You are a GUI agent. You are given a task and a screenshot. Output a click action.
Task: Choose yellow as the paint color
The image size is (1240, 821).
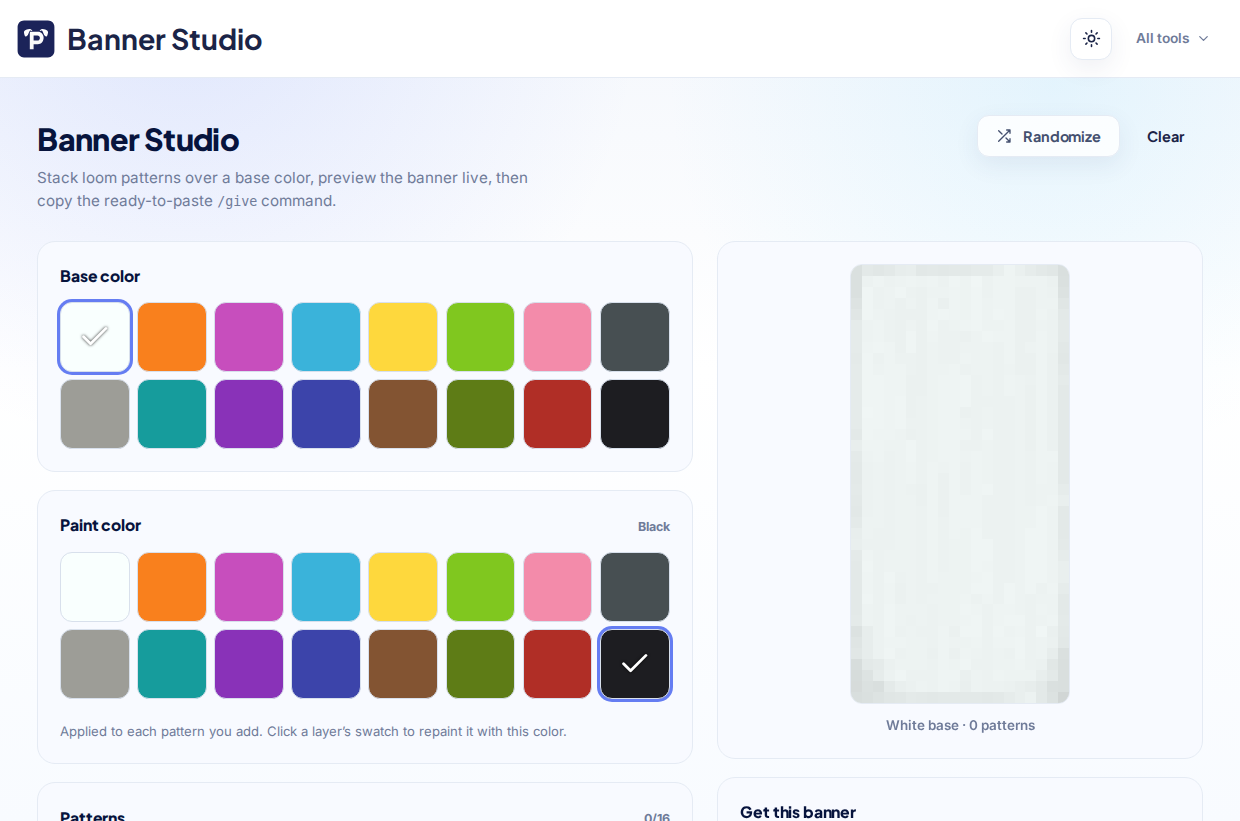tap(403, 587)
